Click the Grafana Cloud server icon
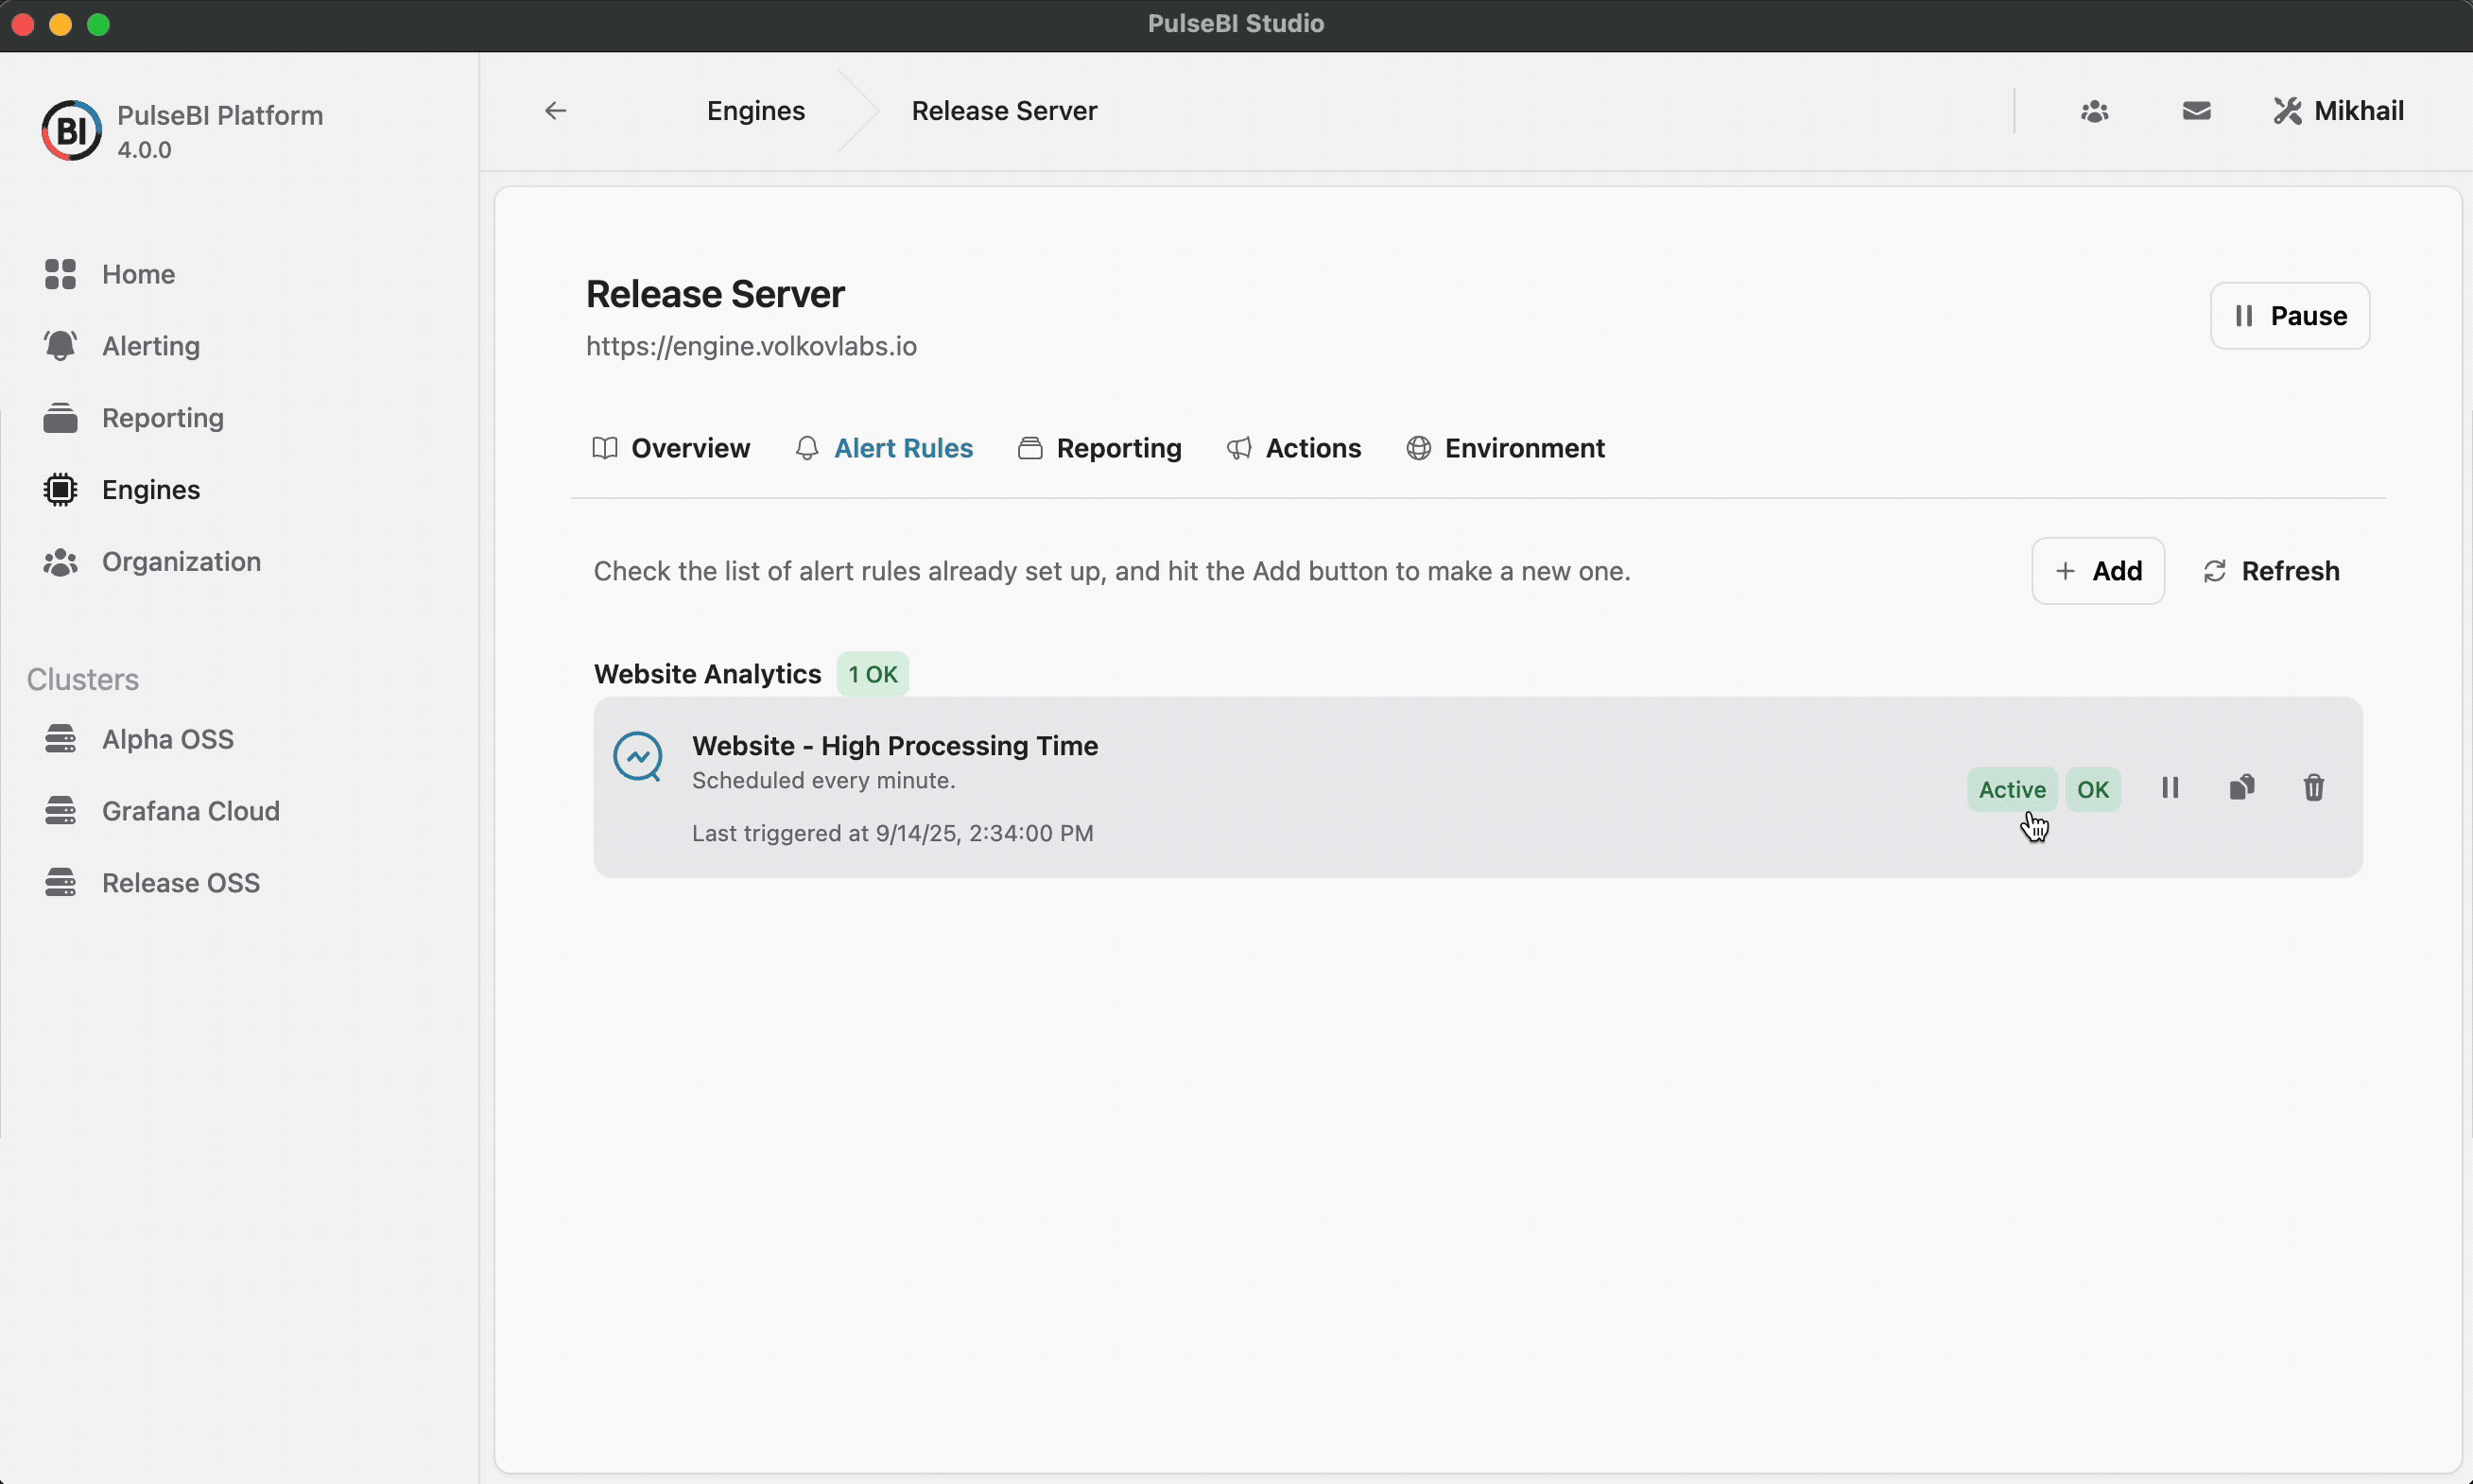 pos(60,811)
